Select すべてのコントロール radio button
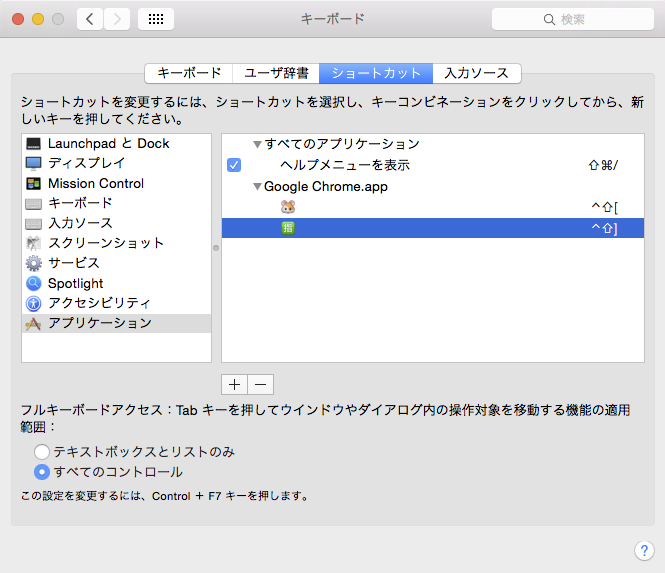Viewport: 665px width, 573px height. pyautogui.click(x=42, y=472)
